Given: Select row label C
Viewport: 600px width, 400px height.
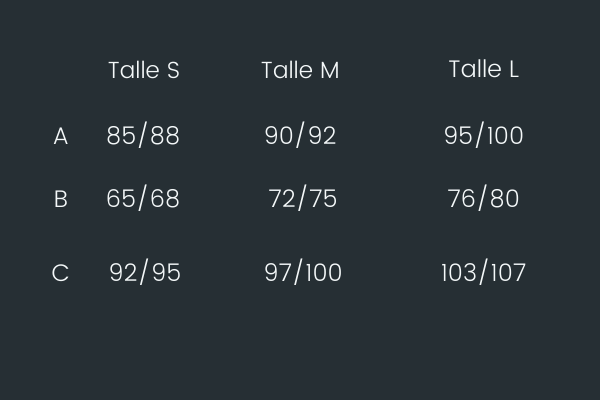Looking at the screenshot, I should tap(60, 273).
